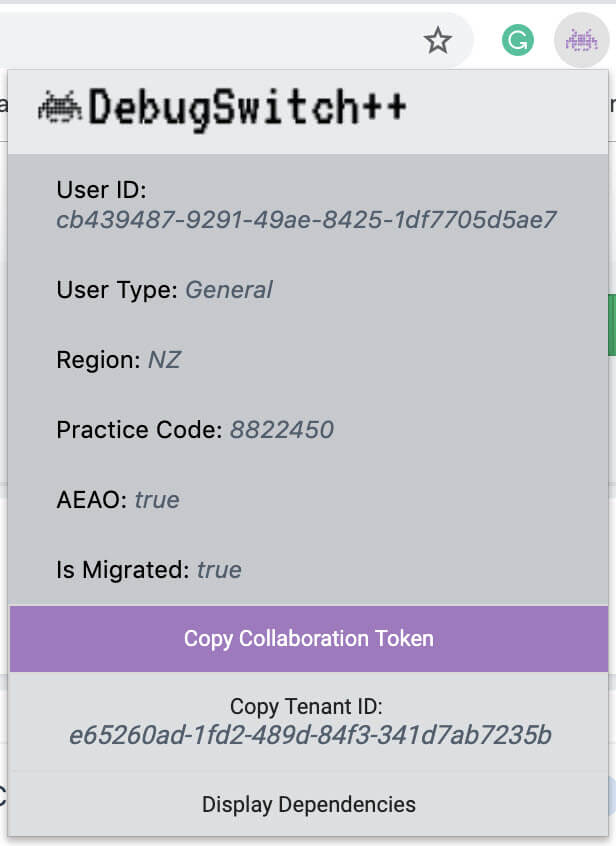The height and width of the screenshot is (846, 616).
Task: Click the Copy Collaboration Token button
Action: 308,638
